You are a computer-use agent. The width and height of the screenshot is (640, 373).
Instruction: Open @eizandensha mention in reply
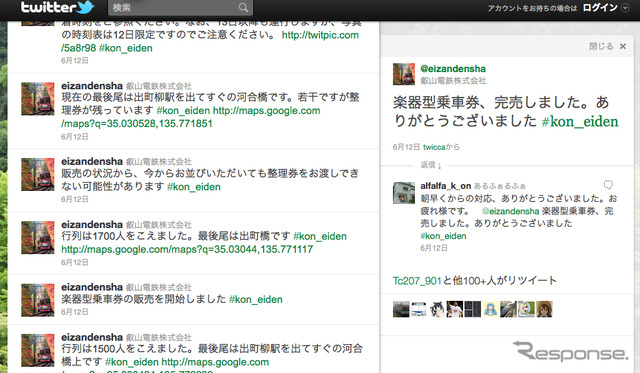coord(511,211)
